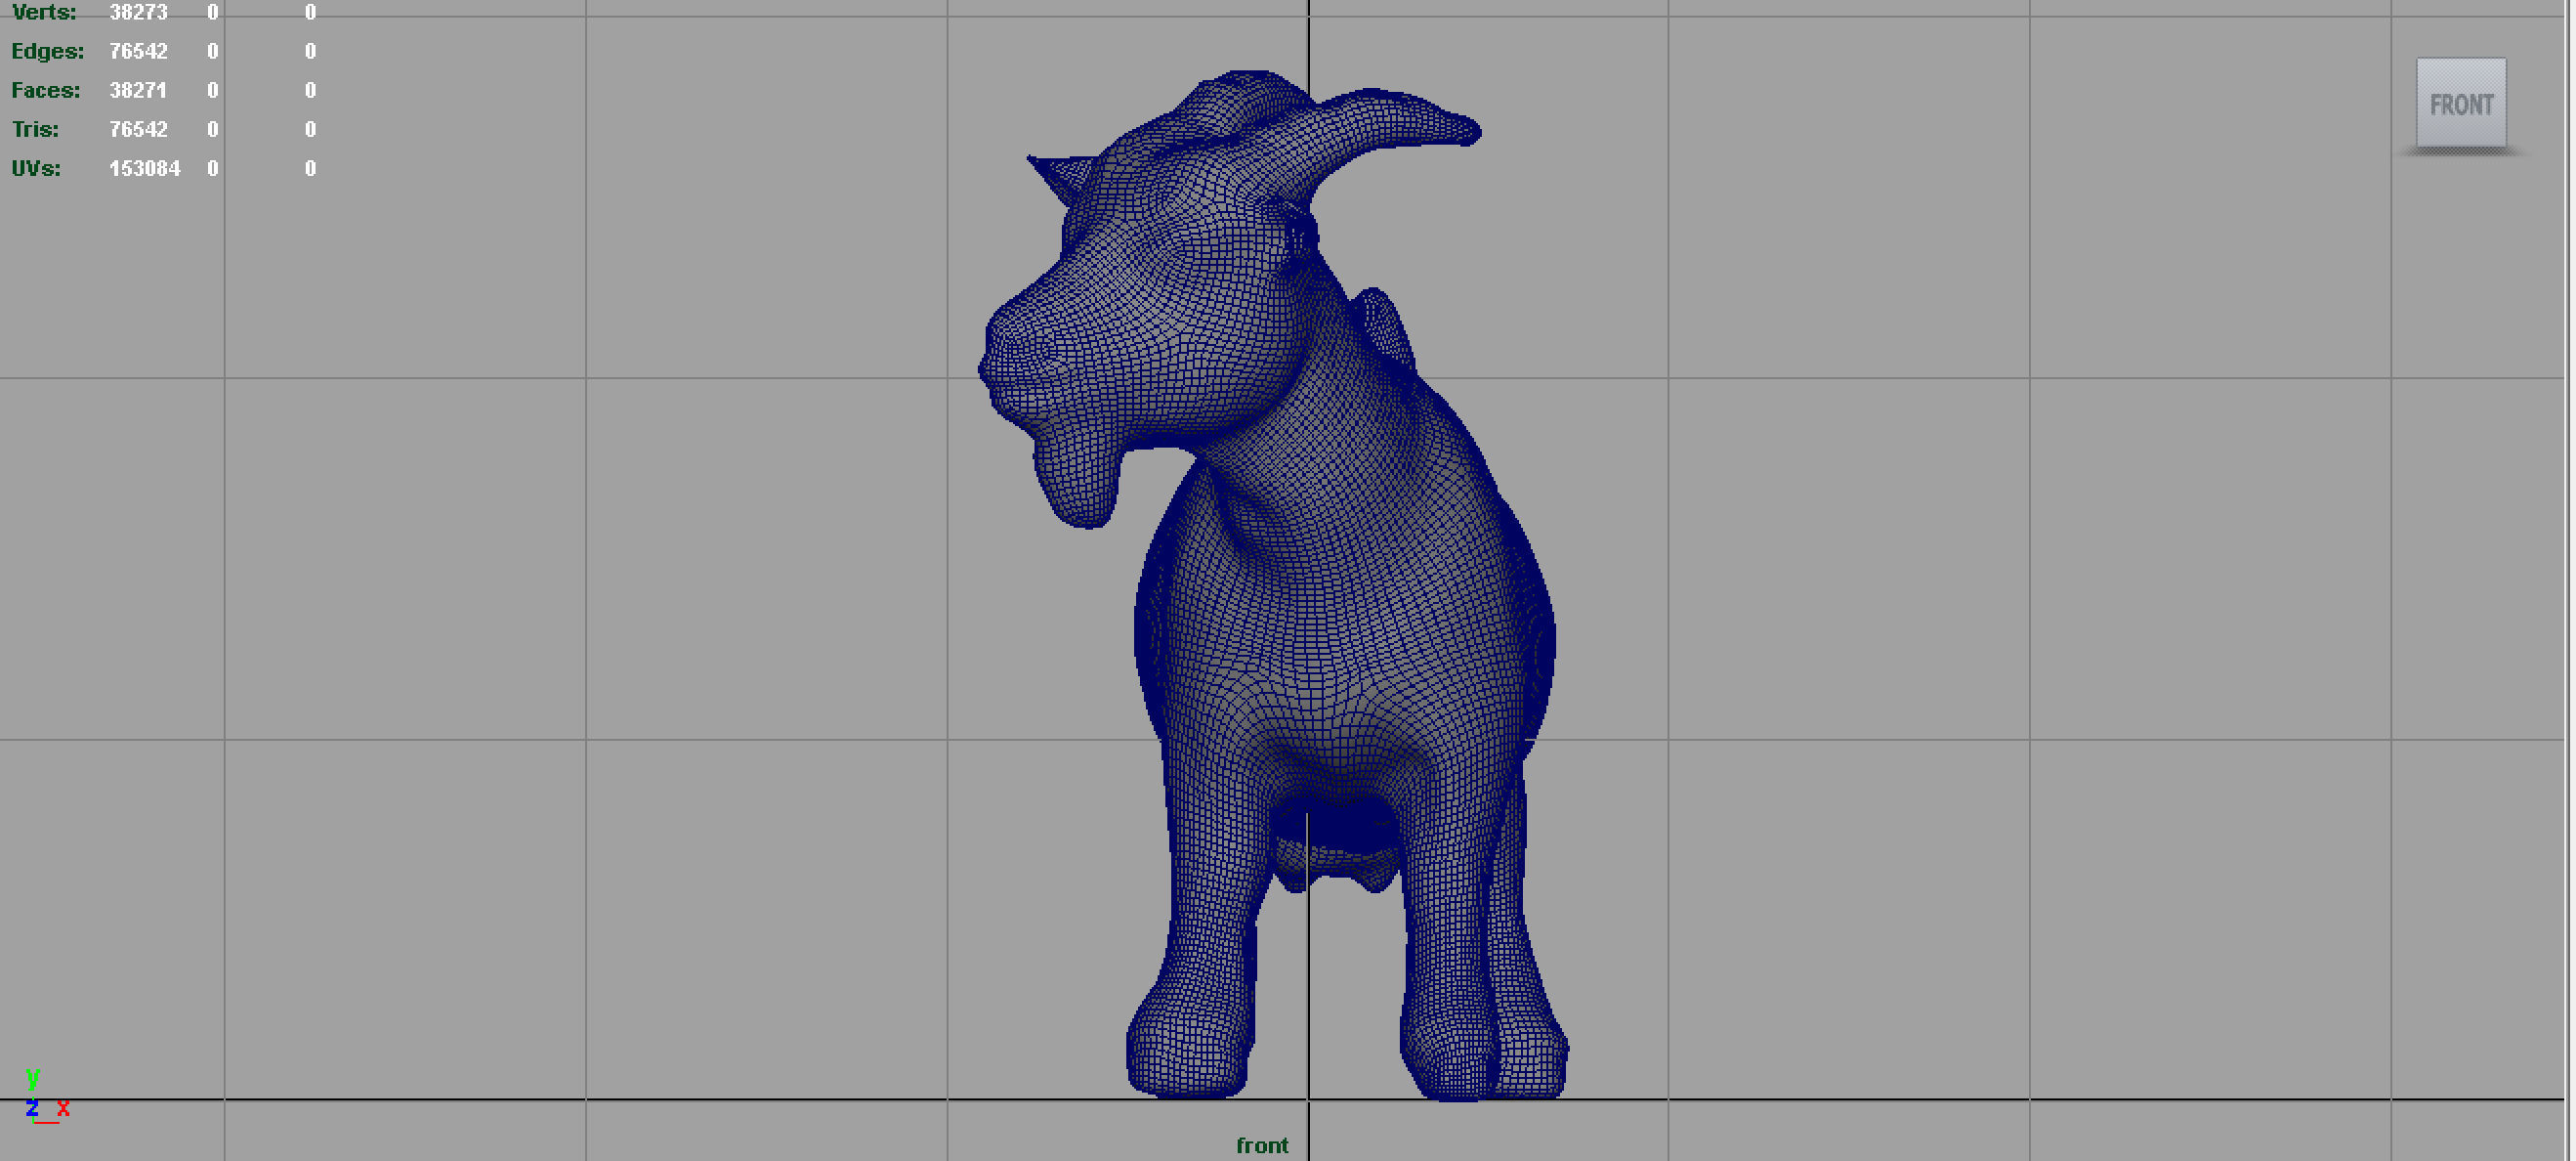This screenshot has width=2576, height=1161.
Task: Click the UVs count value 153084
Action: [145, 168]
